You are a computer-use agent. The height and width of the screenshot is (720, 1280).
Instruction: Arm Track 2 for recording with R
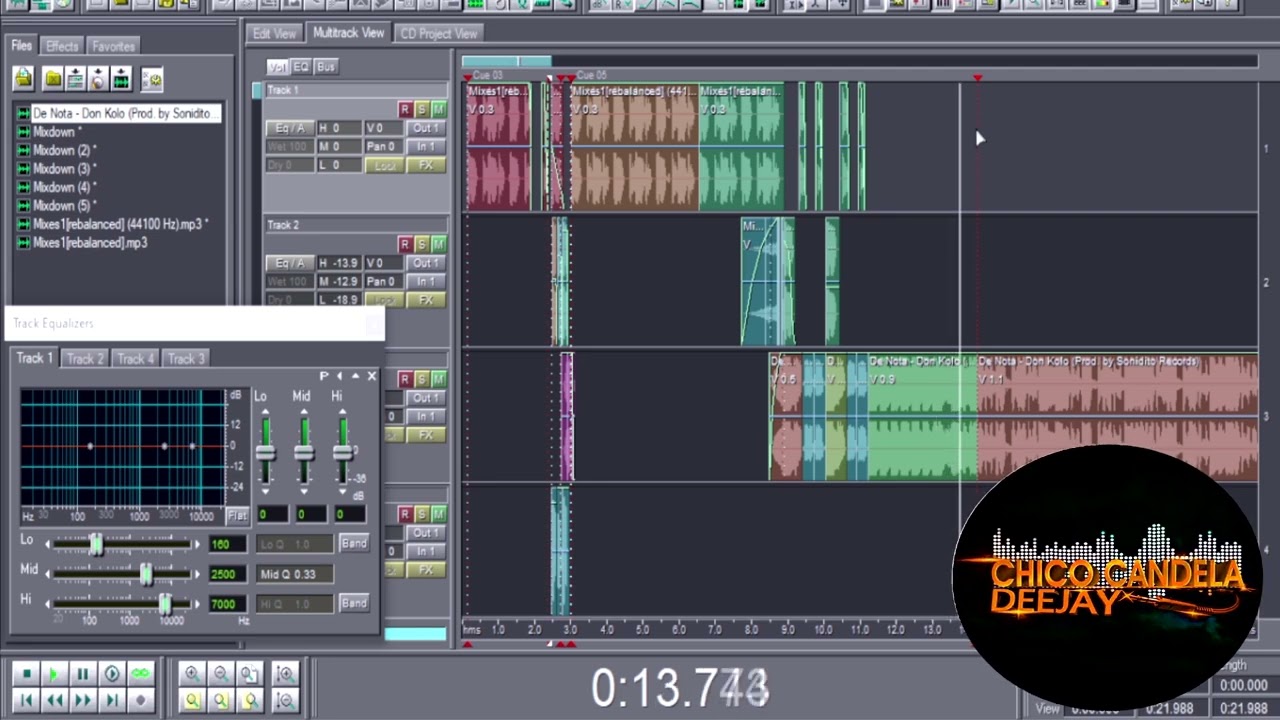point(404,244)
